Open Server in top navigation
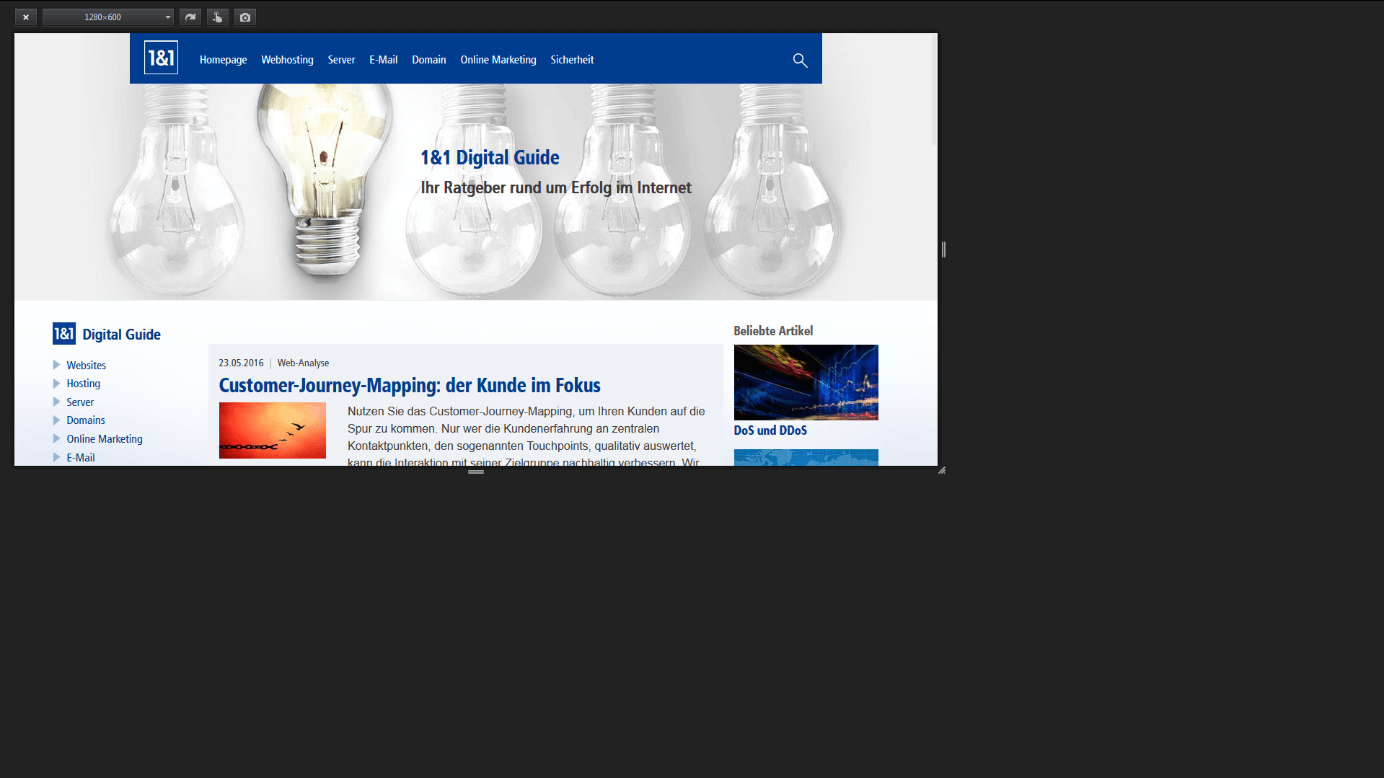This screenshot has height=778, width=1384. (341, 60)
